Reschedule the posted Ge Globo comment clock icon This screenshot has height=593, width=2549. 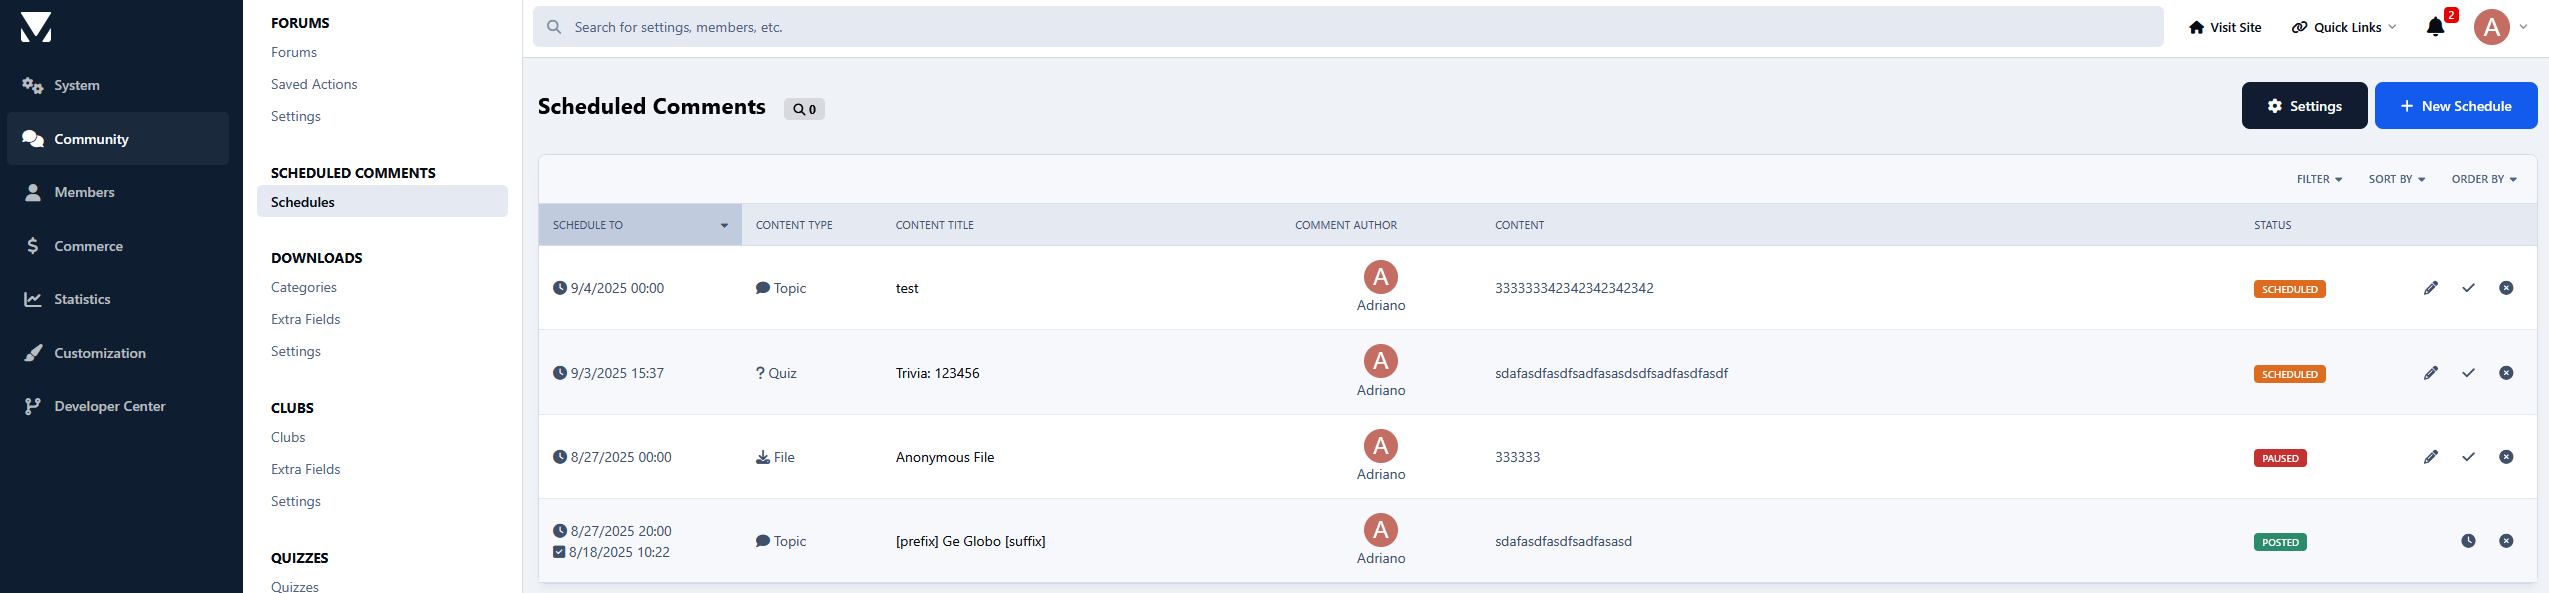pyautogui.click(x=2468, y=541)
